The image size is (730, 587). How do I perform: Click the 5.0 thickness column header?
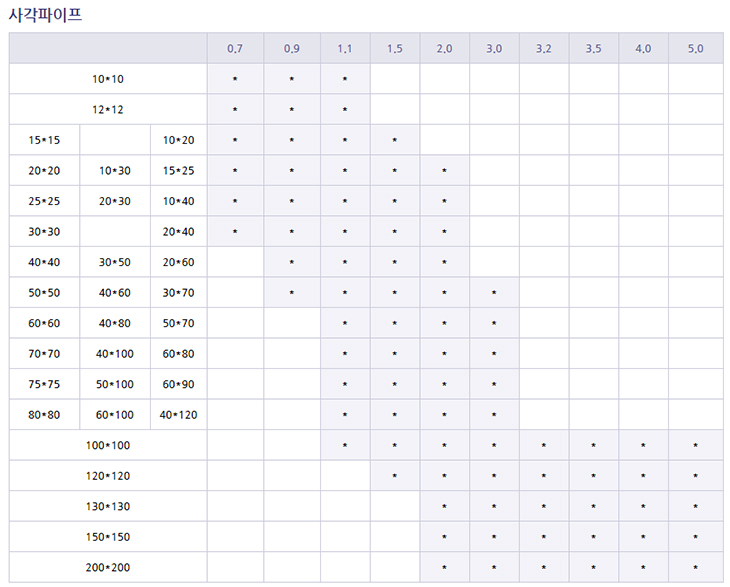(695, 48)
